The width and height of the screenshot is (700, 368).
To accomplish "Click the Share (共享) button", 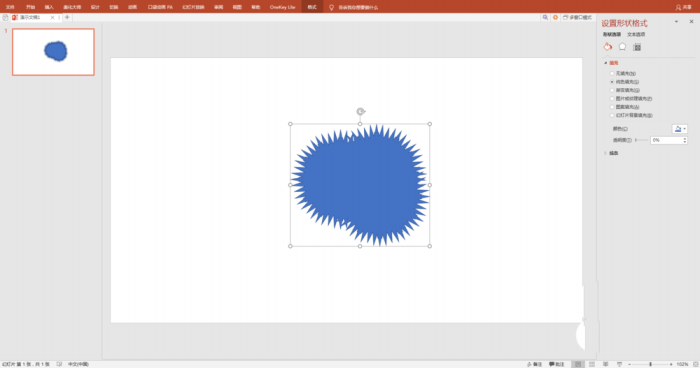I will coord(683,7).
